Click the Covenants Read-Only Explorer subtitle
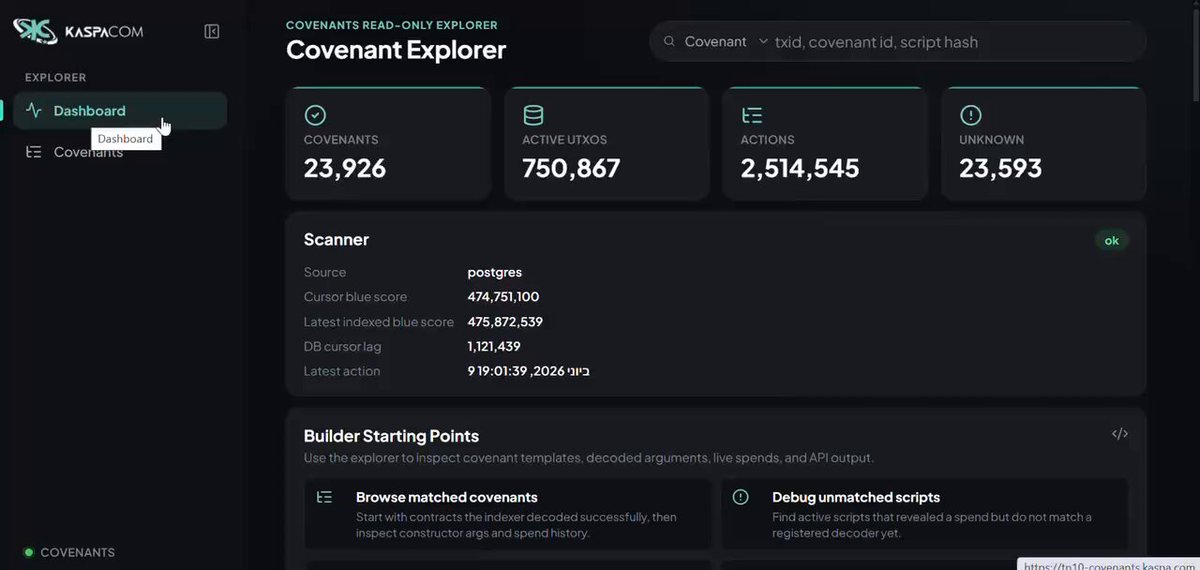1200x570 pixels. point(392,25)
